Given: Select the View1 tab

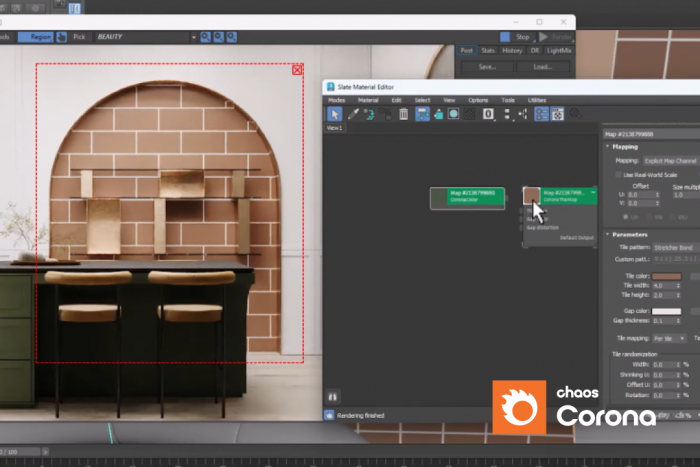Looking at the screenshot, I should [334, 128].
